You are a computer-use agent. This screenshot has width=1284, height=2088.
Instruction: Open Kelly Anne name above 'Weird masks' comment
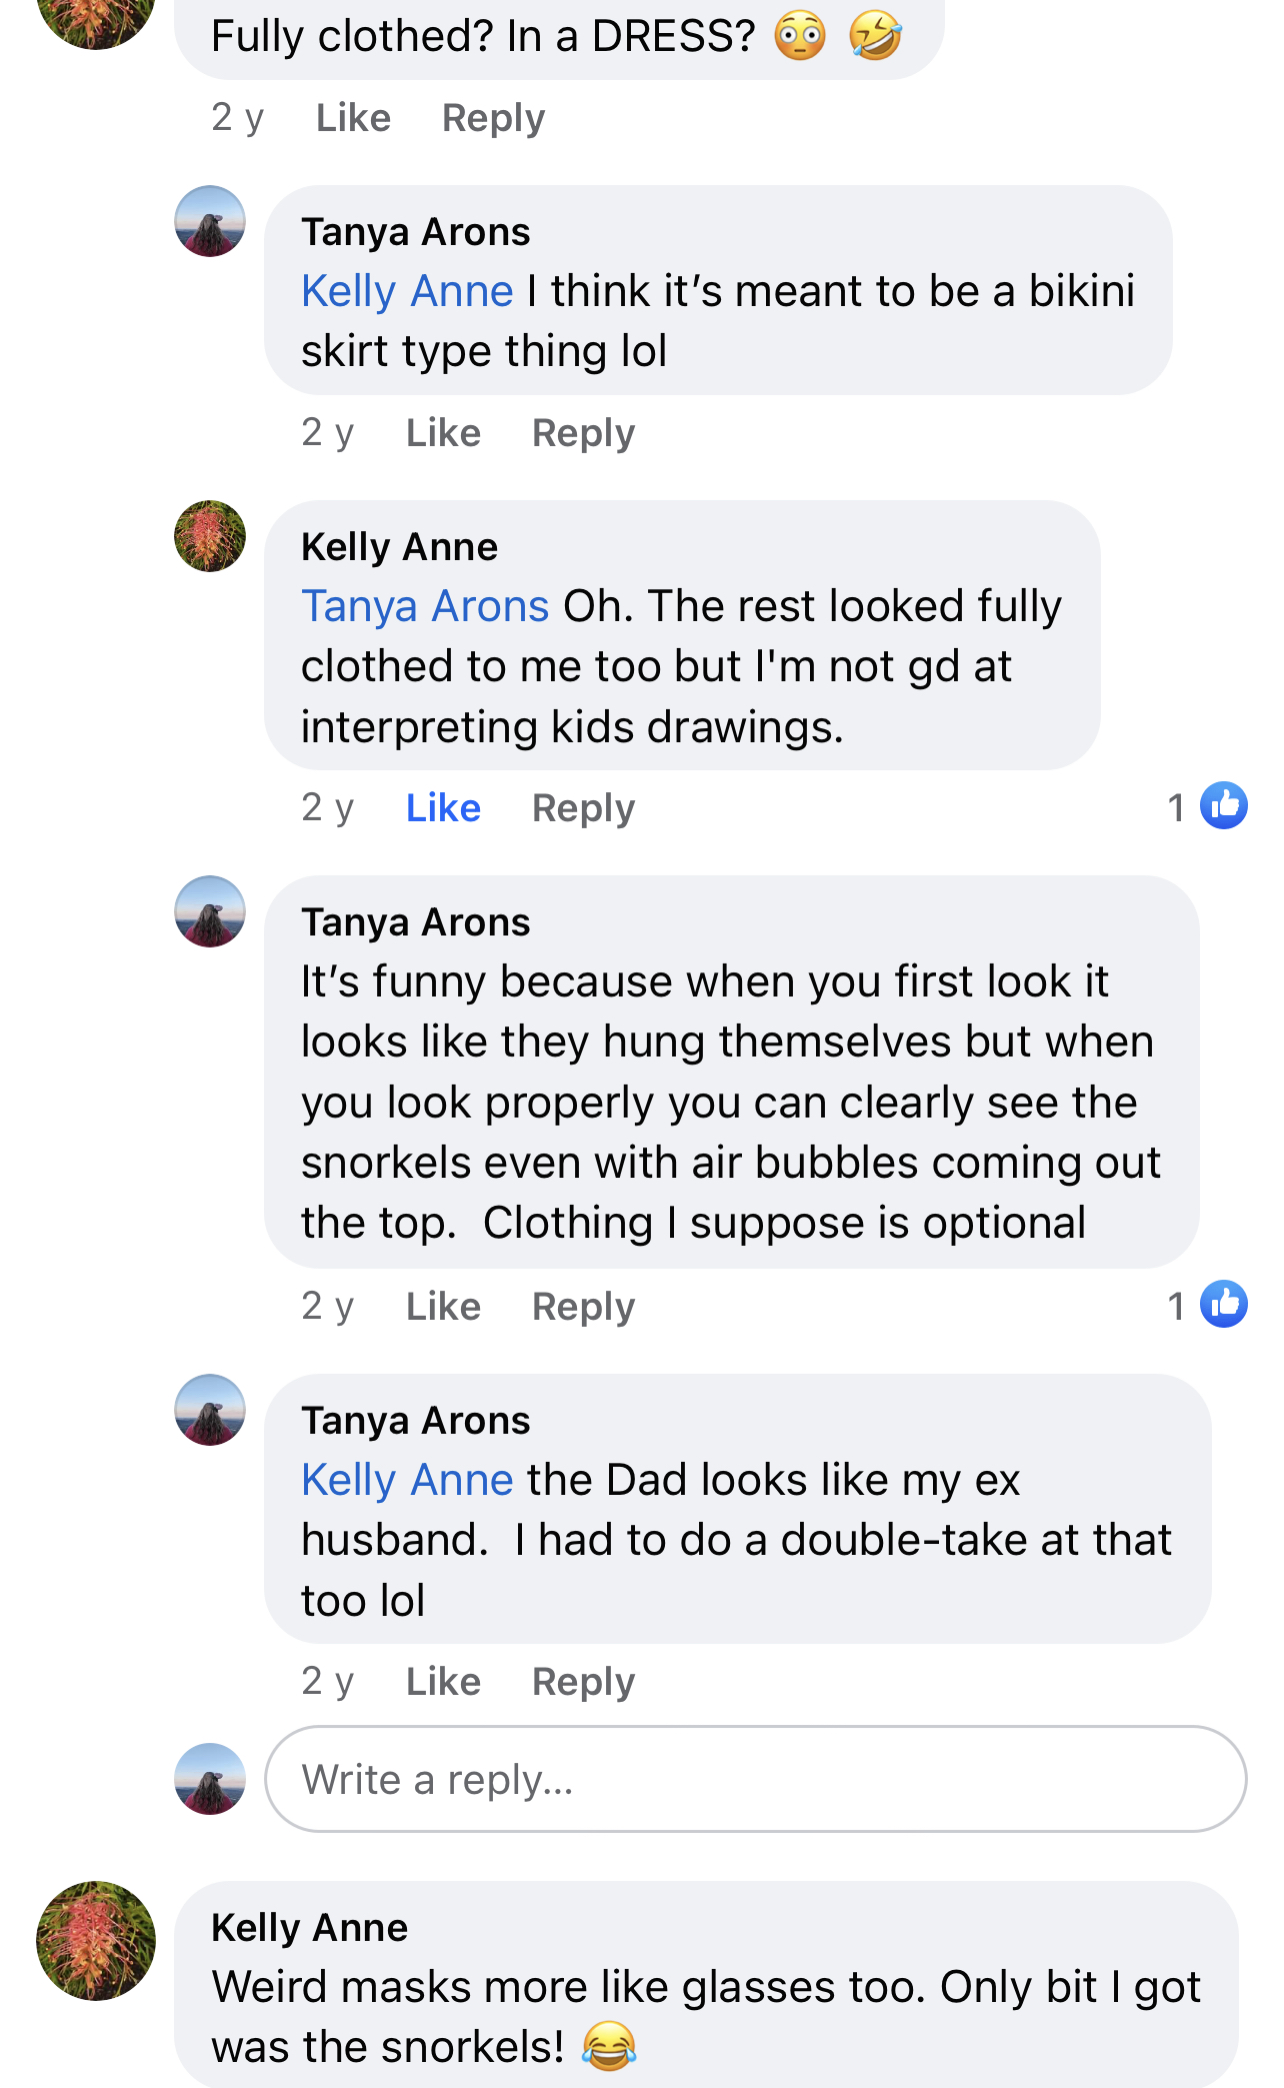pos(309,1927)
